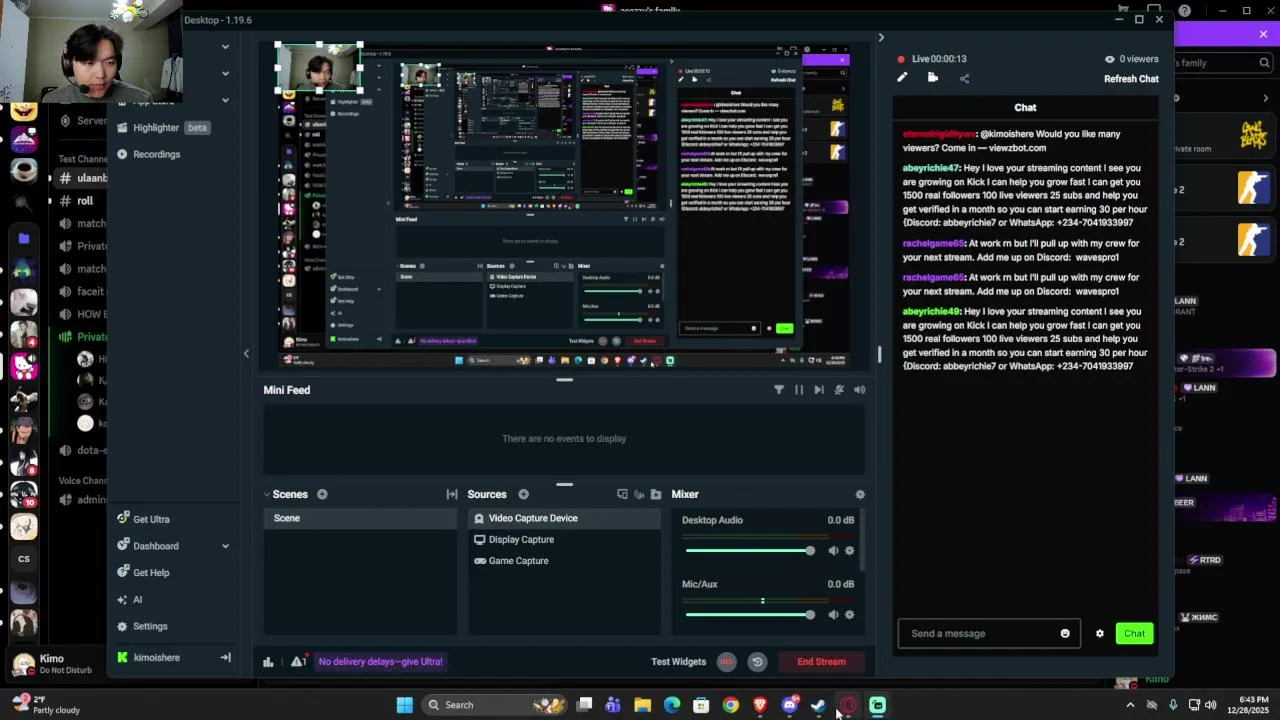Open the notifications warning icon
Image resolution: width=1280 pixels, height=720 pixels.
click(x=297, y=662)
